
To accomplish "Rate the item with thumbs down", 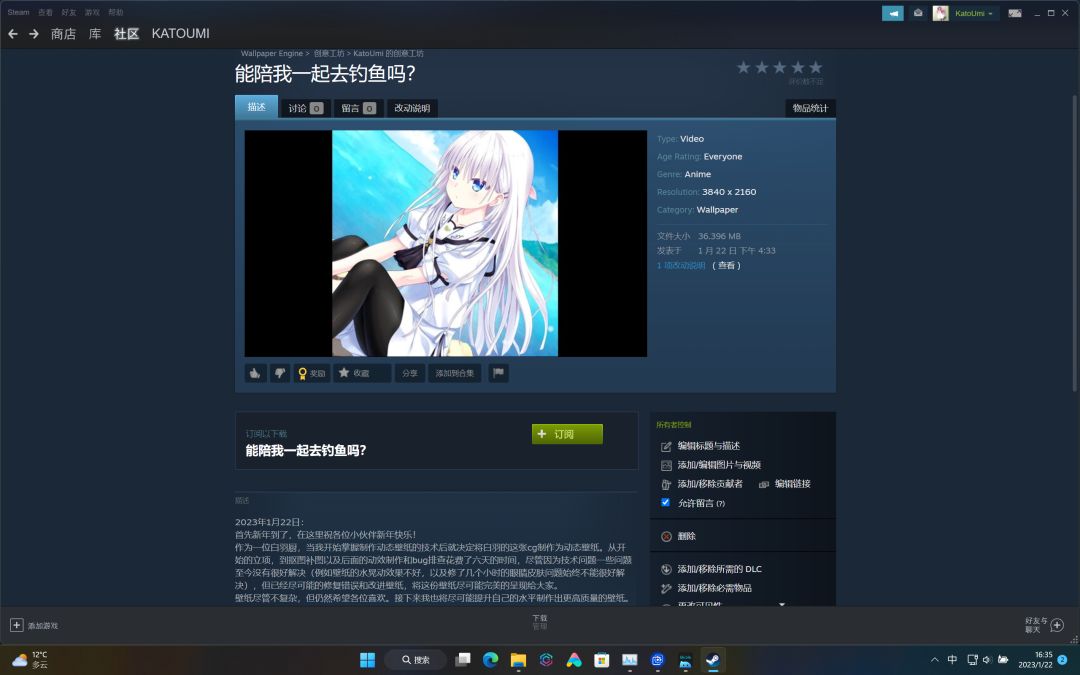I will tap(280, 373).
